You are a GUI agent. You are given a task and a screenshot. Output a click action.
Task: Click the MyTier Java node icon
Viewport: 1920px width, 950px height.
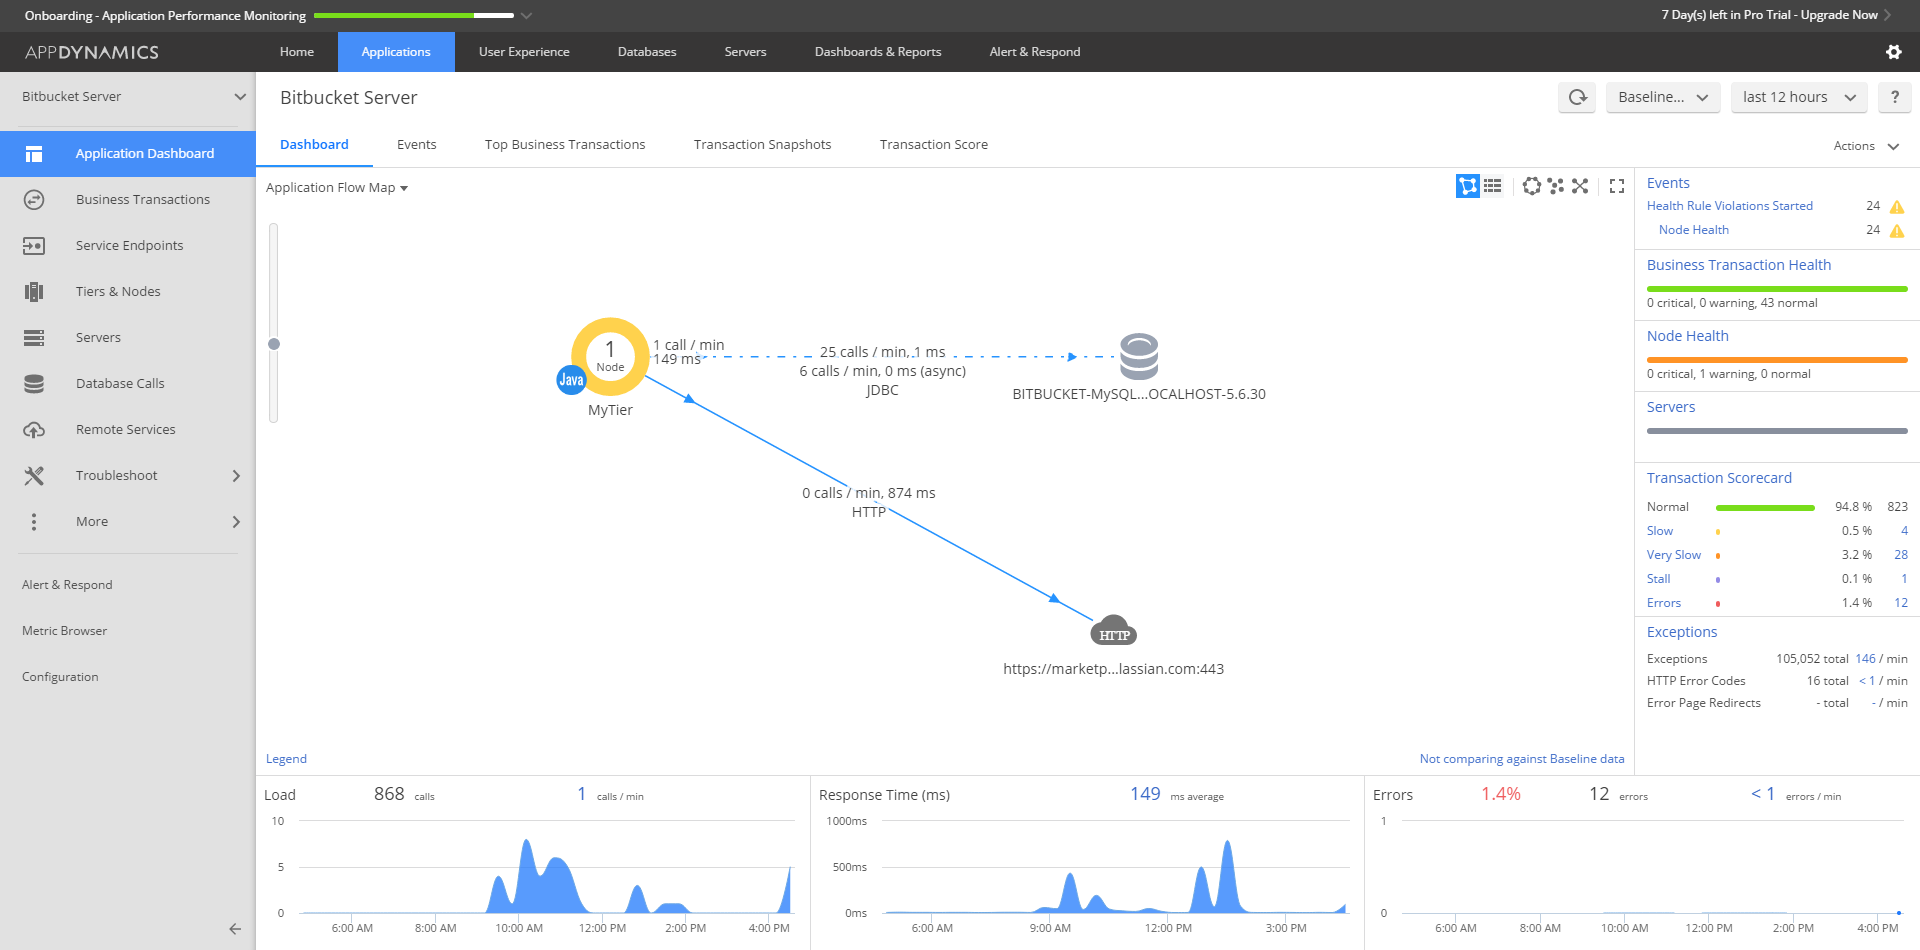click(x=610, y=356)
